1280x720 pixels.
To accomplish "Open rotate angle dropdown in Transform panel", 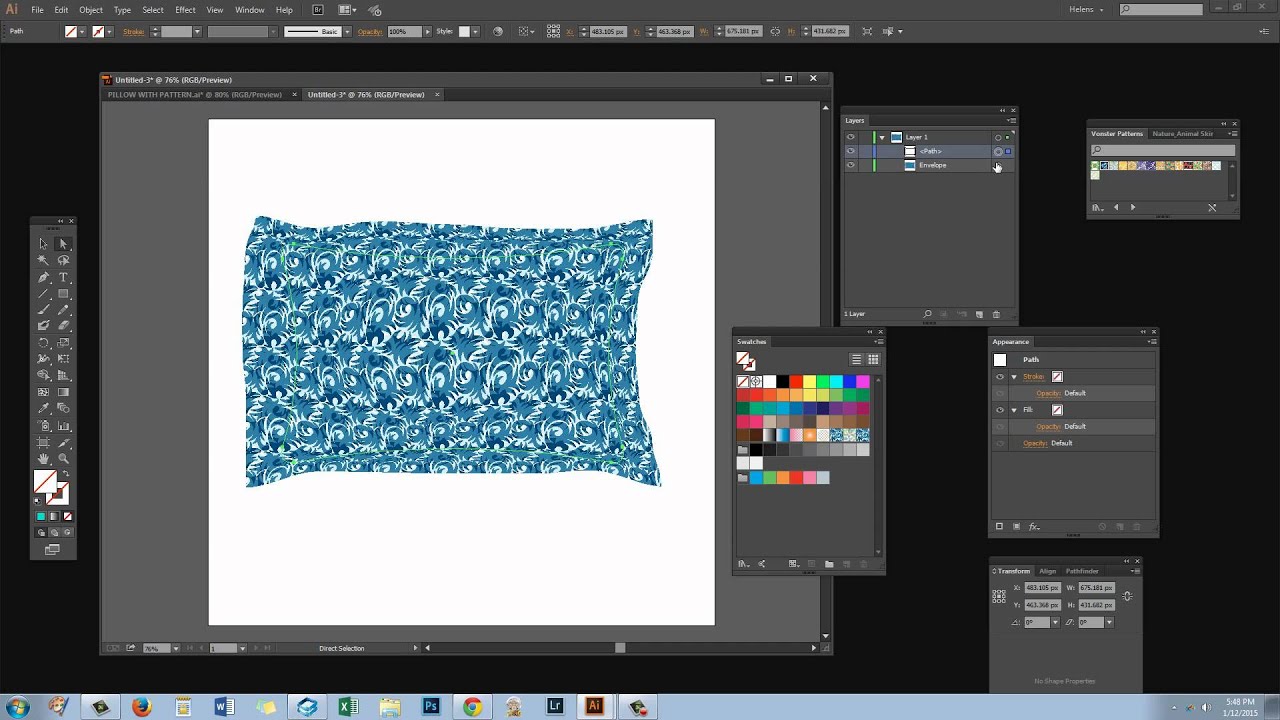I will click(1055, 622).
